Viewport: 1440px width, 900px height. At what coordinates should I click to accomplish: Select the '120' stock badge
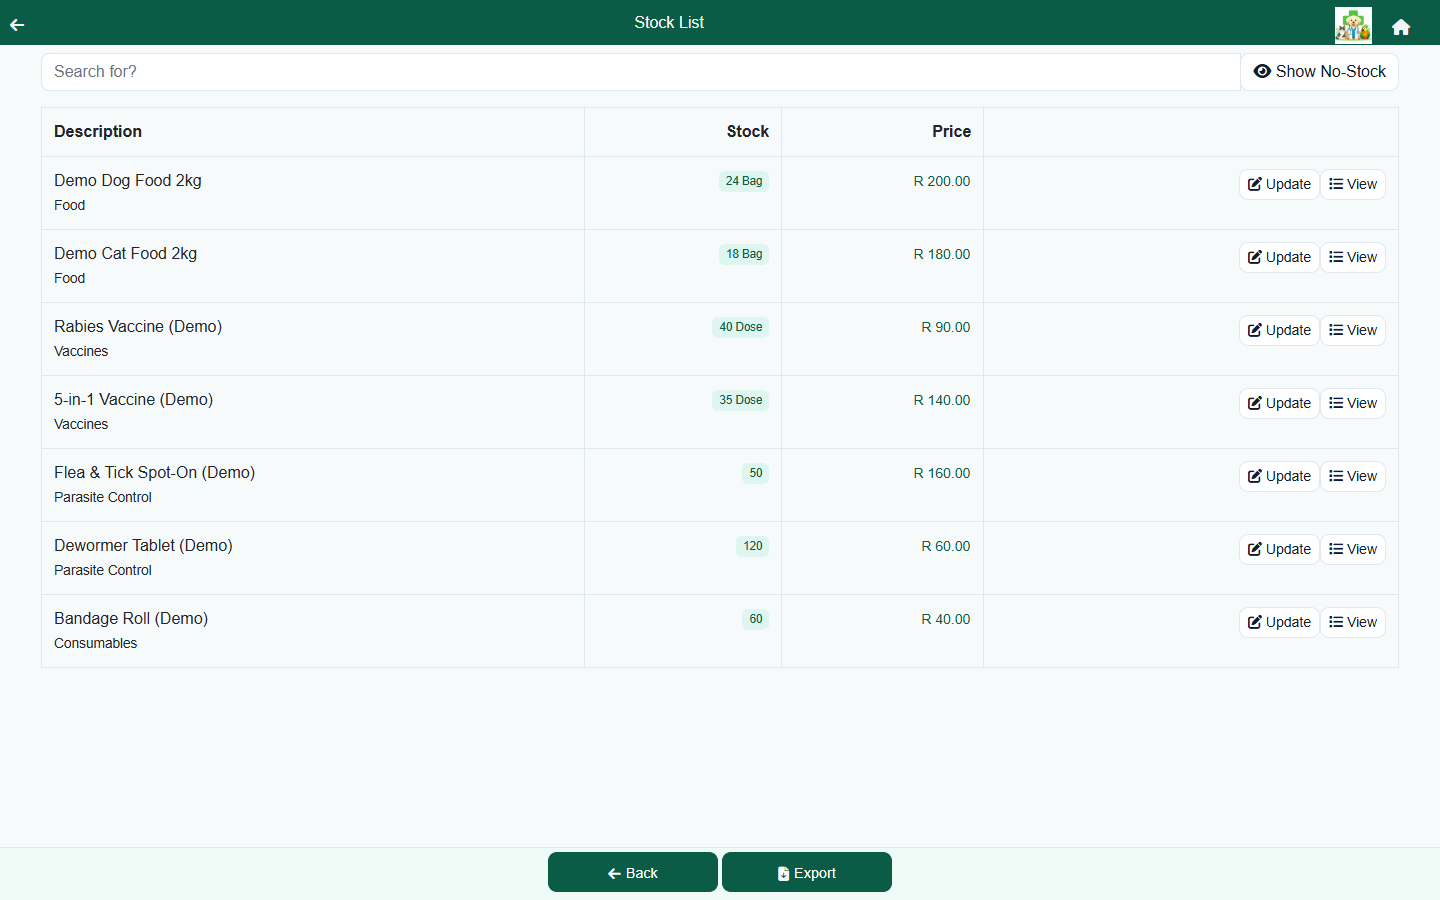(753, 546)
